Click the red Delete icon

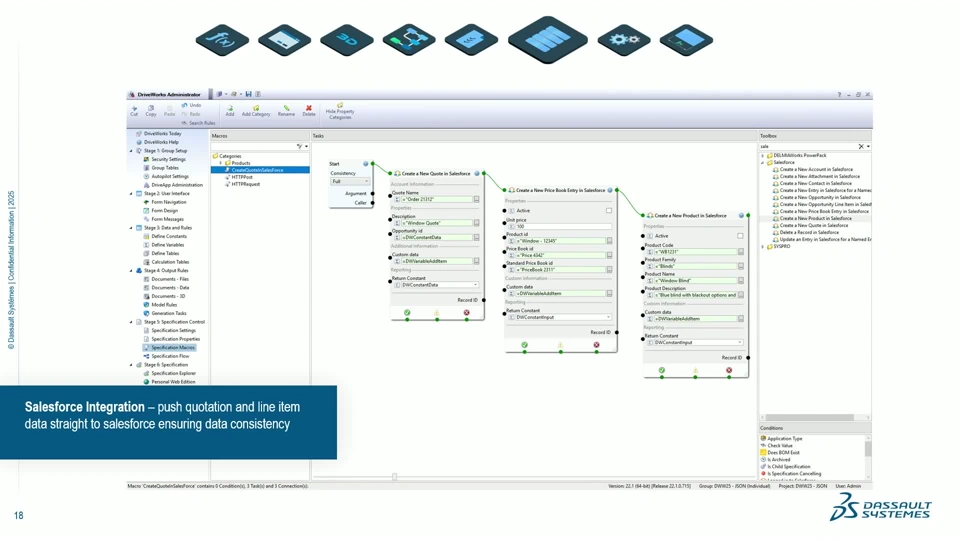click(309, 110)
